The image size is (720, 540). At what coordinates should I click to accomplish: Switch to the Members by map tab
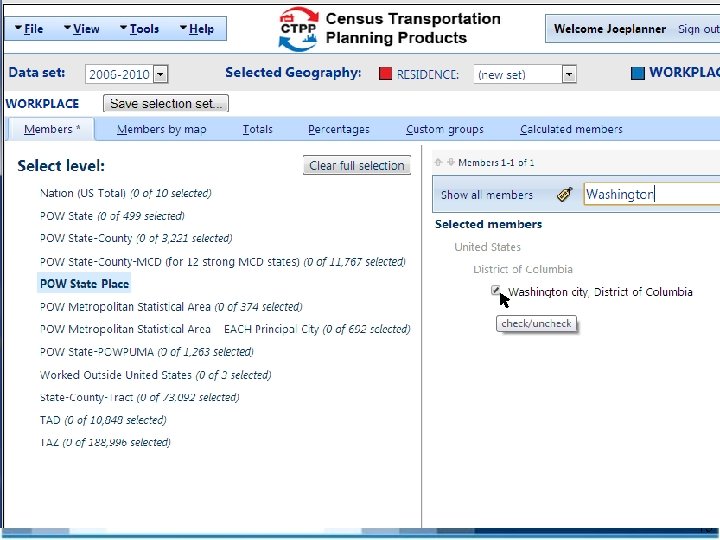(162, 129)
